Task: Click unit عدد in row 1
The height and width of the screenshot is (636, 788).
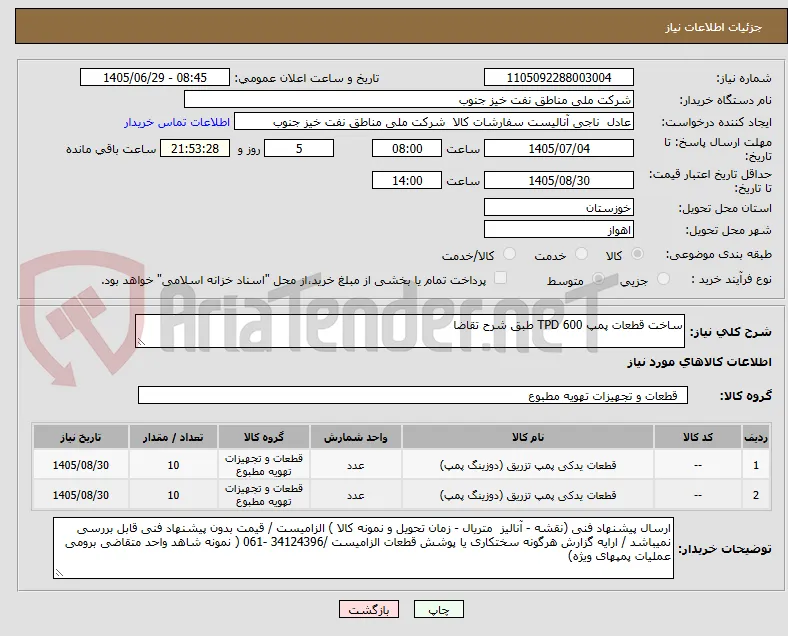Action: click(x=356, y=465)
